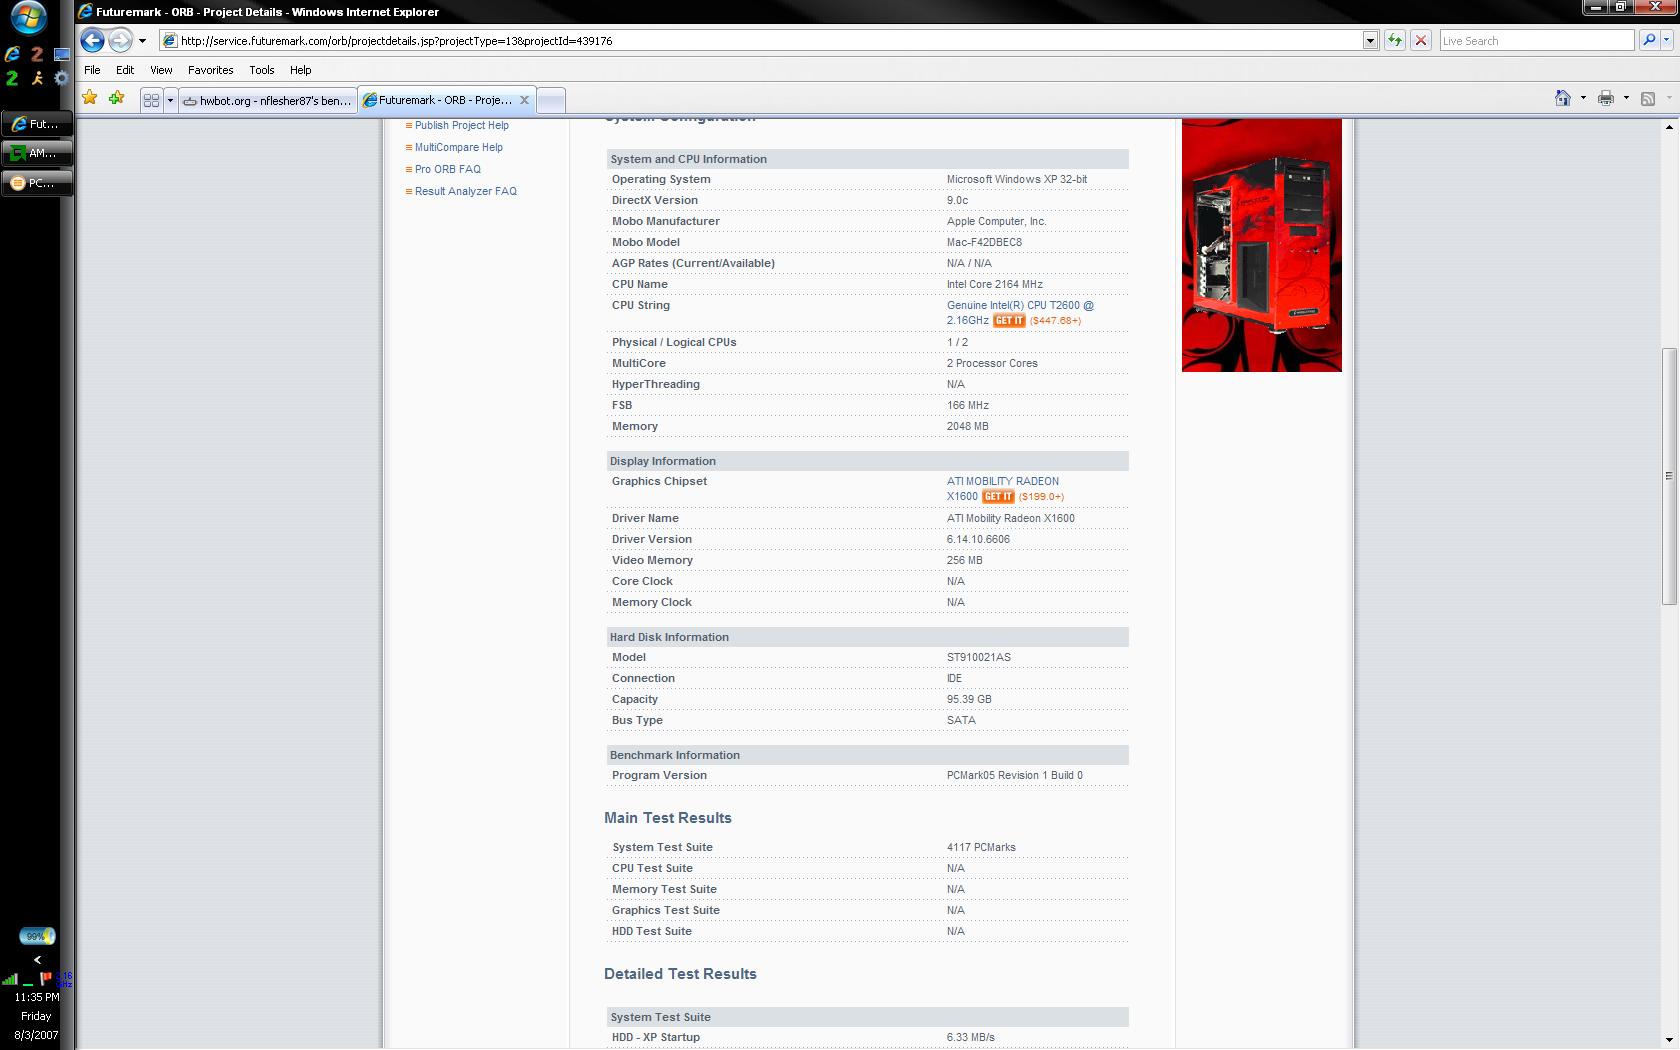1680x1050 pixels.
Task: Click the 4117 PCMarks score value
Action: [981, 847]
